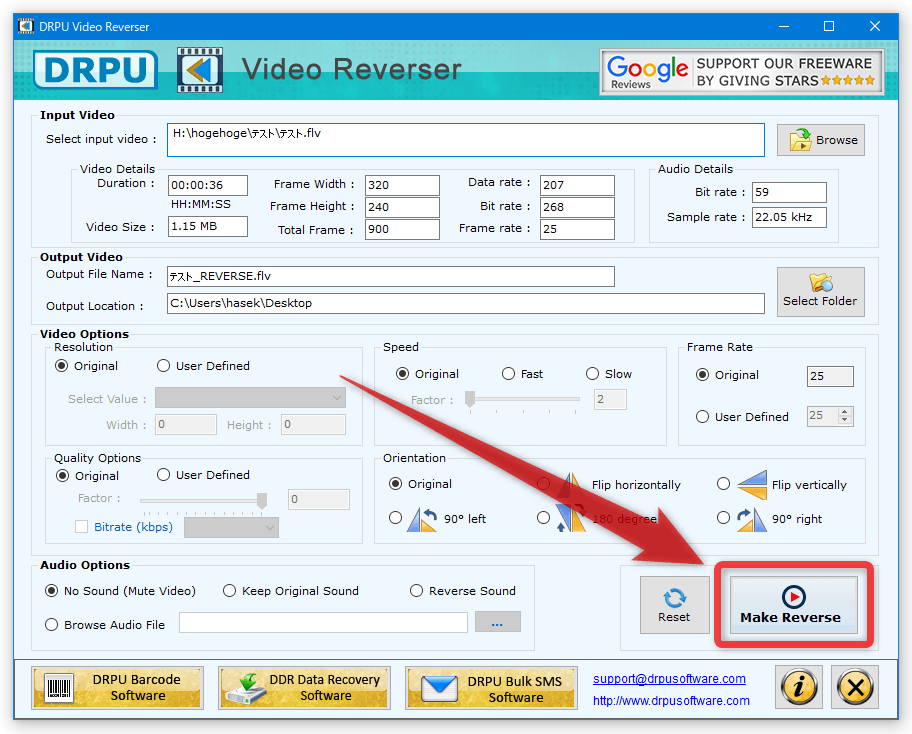Image resolution: width=912 pixels, height=734 pixels.
Task: Click the yellow info icon
Action: [799, 687]
